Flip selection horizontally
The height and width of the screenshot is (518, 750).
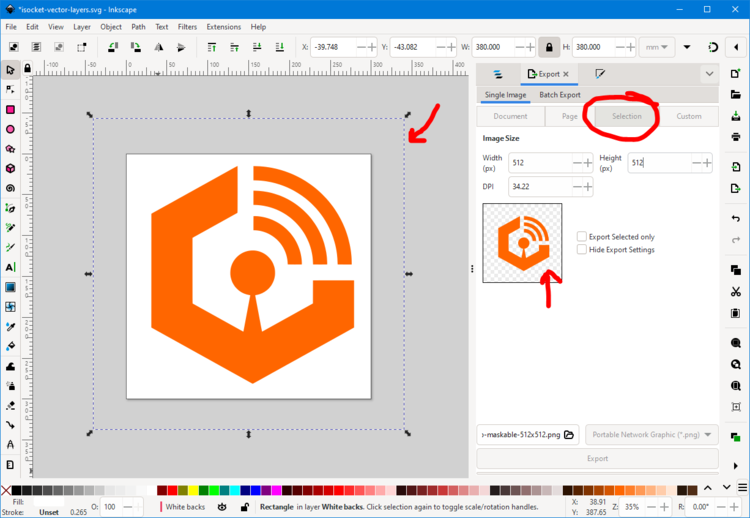158,47
